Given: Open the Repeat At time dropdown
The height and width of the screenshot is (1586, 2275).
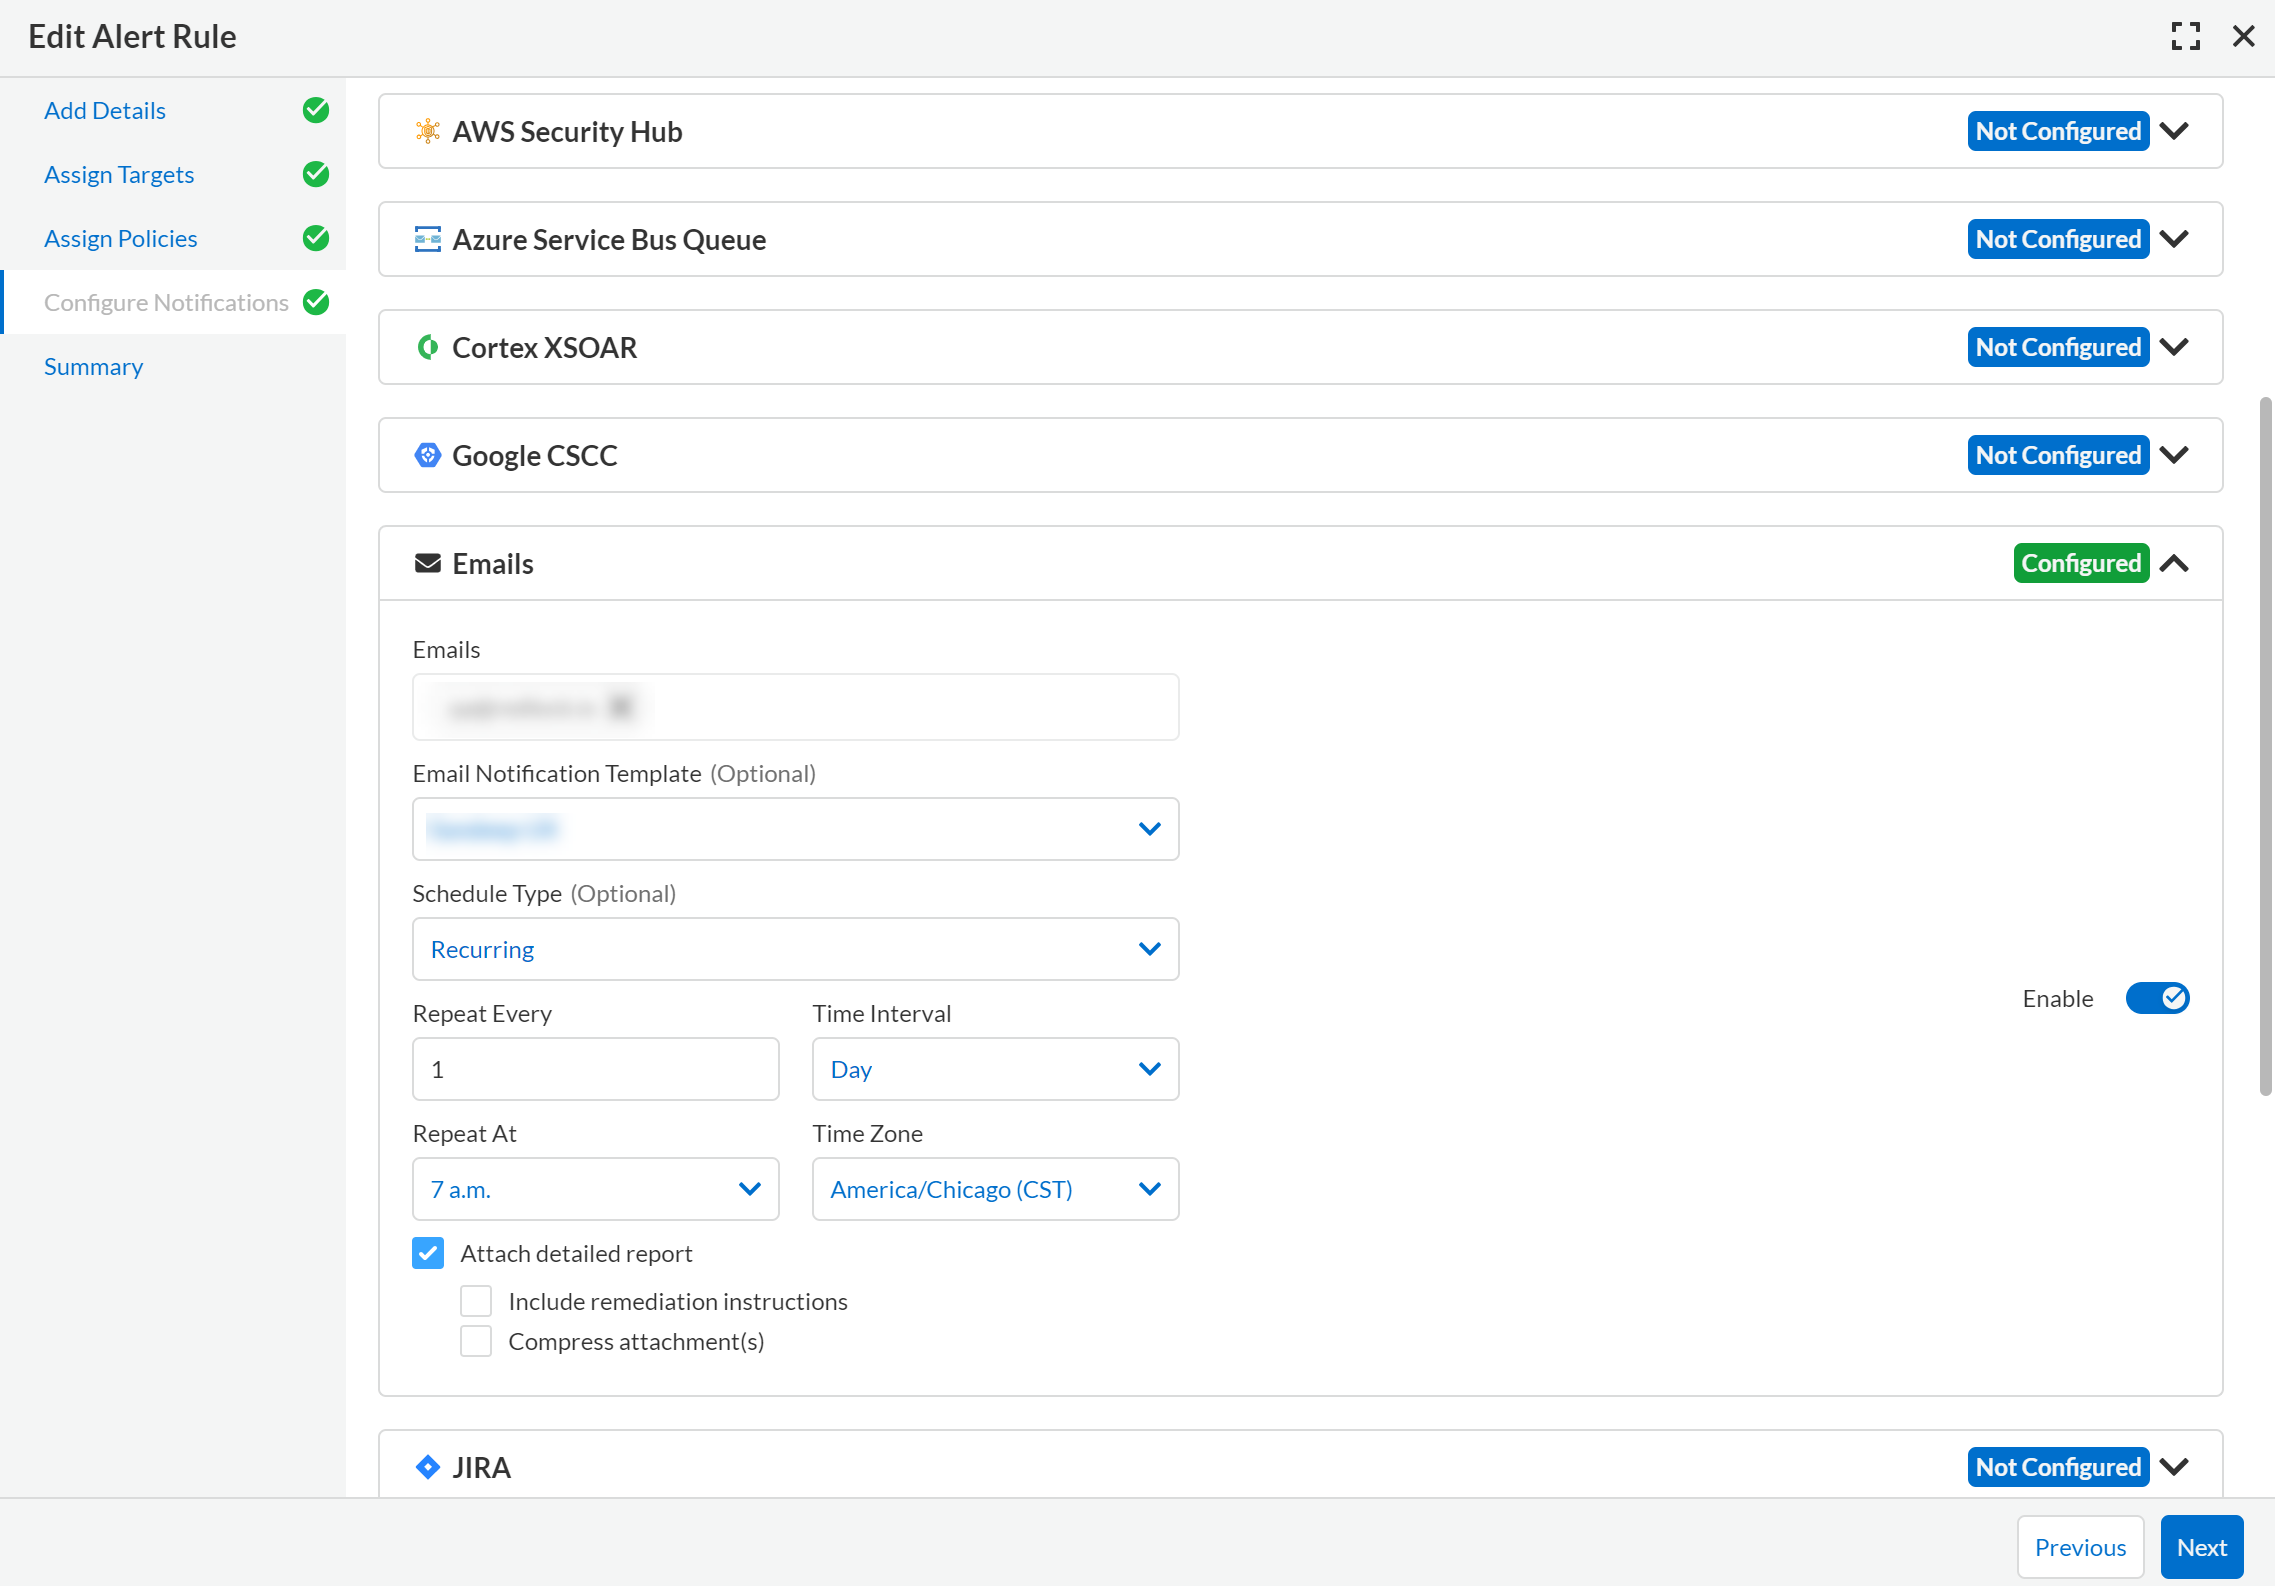Looking at the screenshot, I should 596,1189.
